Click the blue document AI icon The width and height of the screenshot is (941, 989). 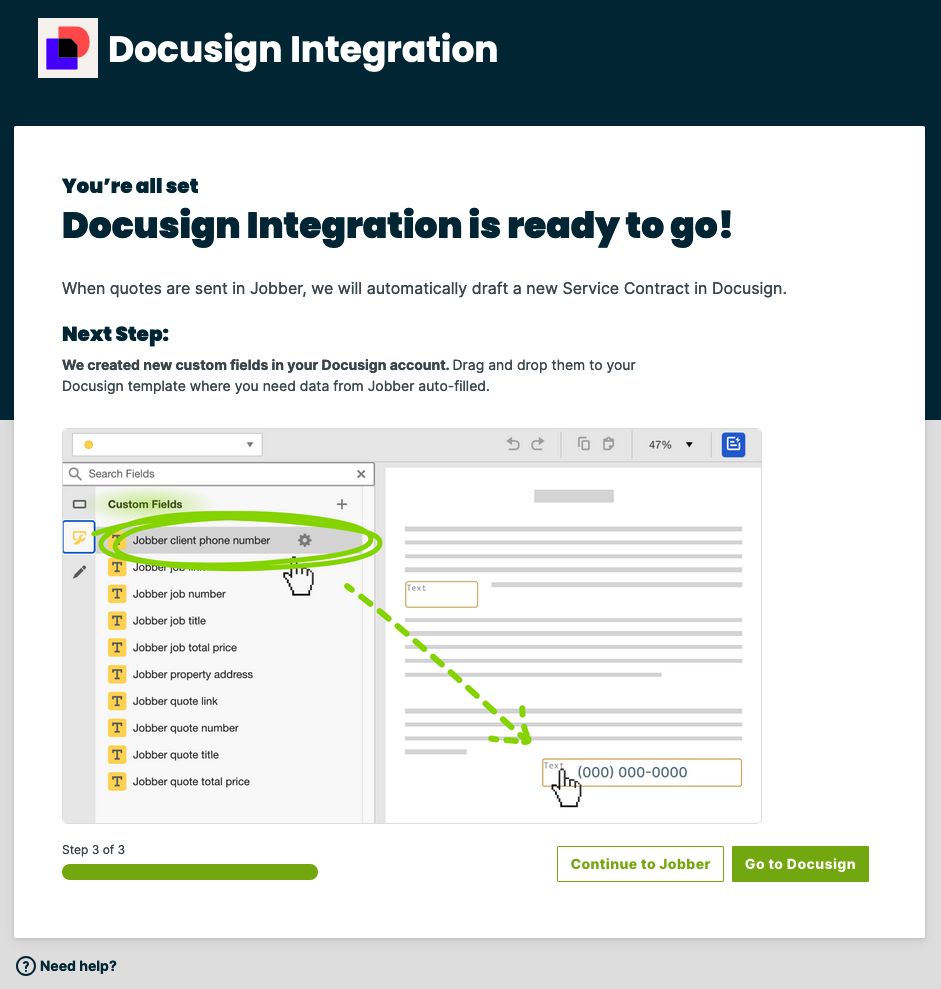(733, 444)
